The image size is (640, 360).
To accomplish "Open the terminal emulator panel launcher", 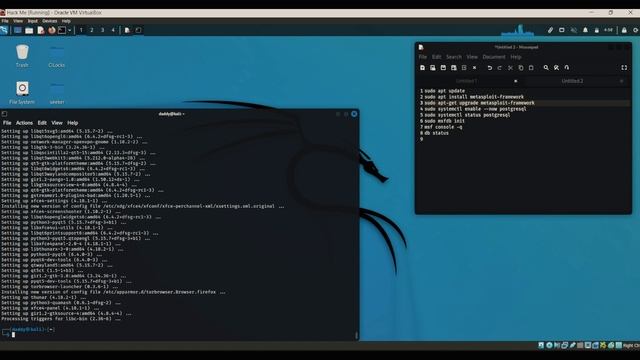I will pyautogui.click(x=62, y=30).
